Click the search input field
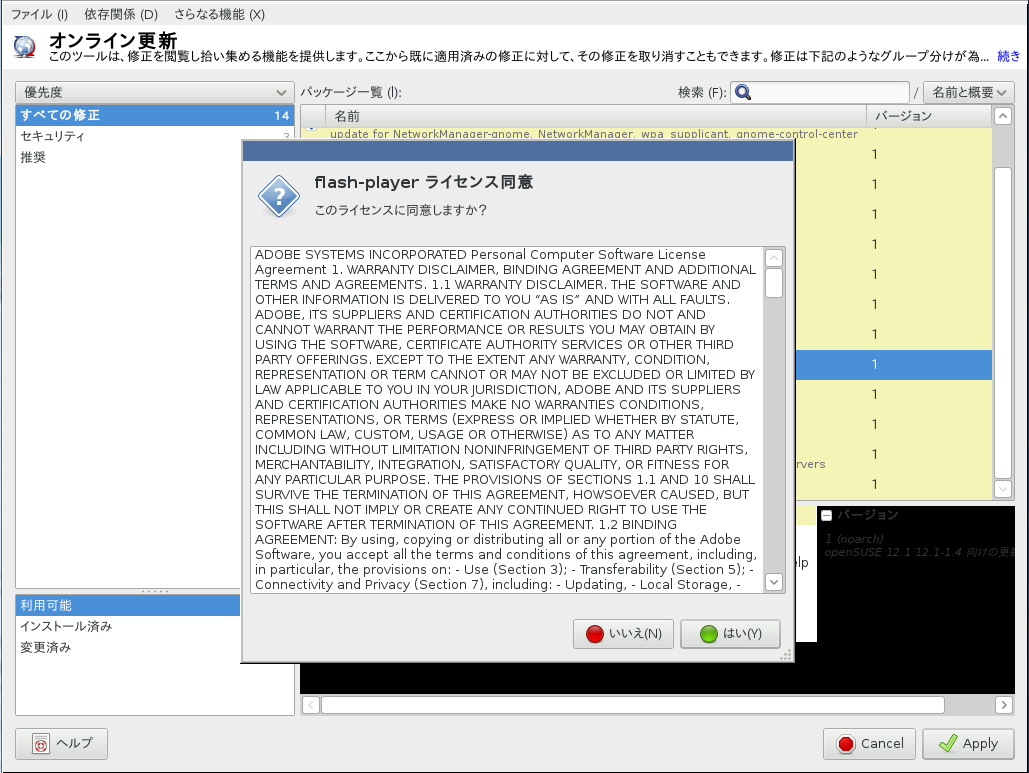The height and width of the screenshot is (773, 1029). pyautogui.click(x=820, y=93)
